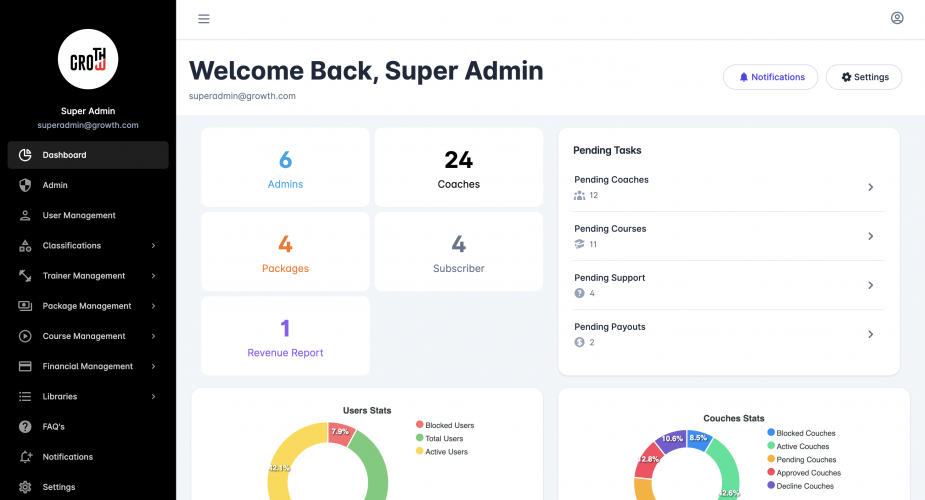925x500 pixels.
Task: Click the Pending Coaches people icon
Action: point(579,195)
